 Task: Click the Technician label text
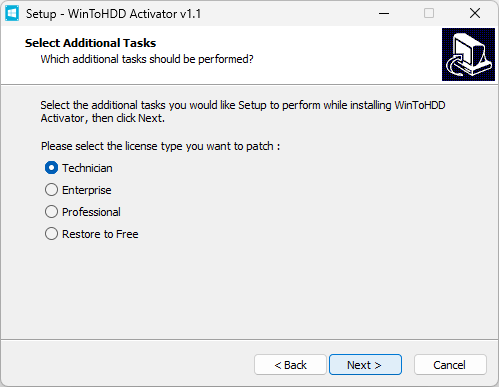[87, 168]
